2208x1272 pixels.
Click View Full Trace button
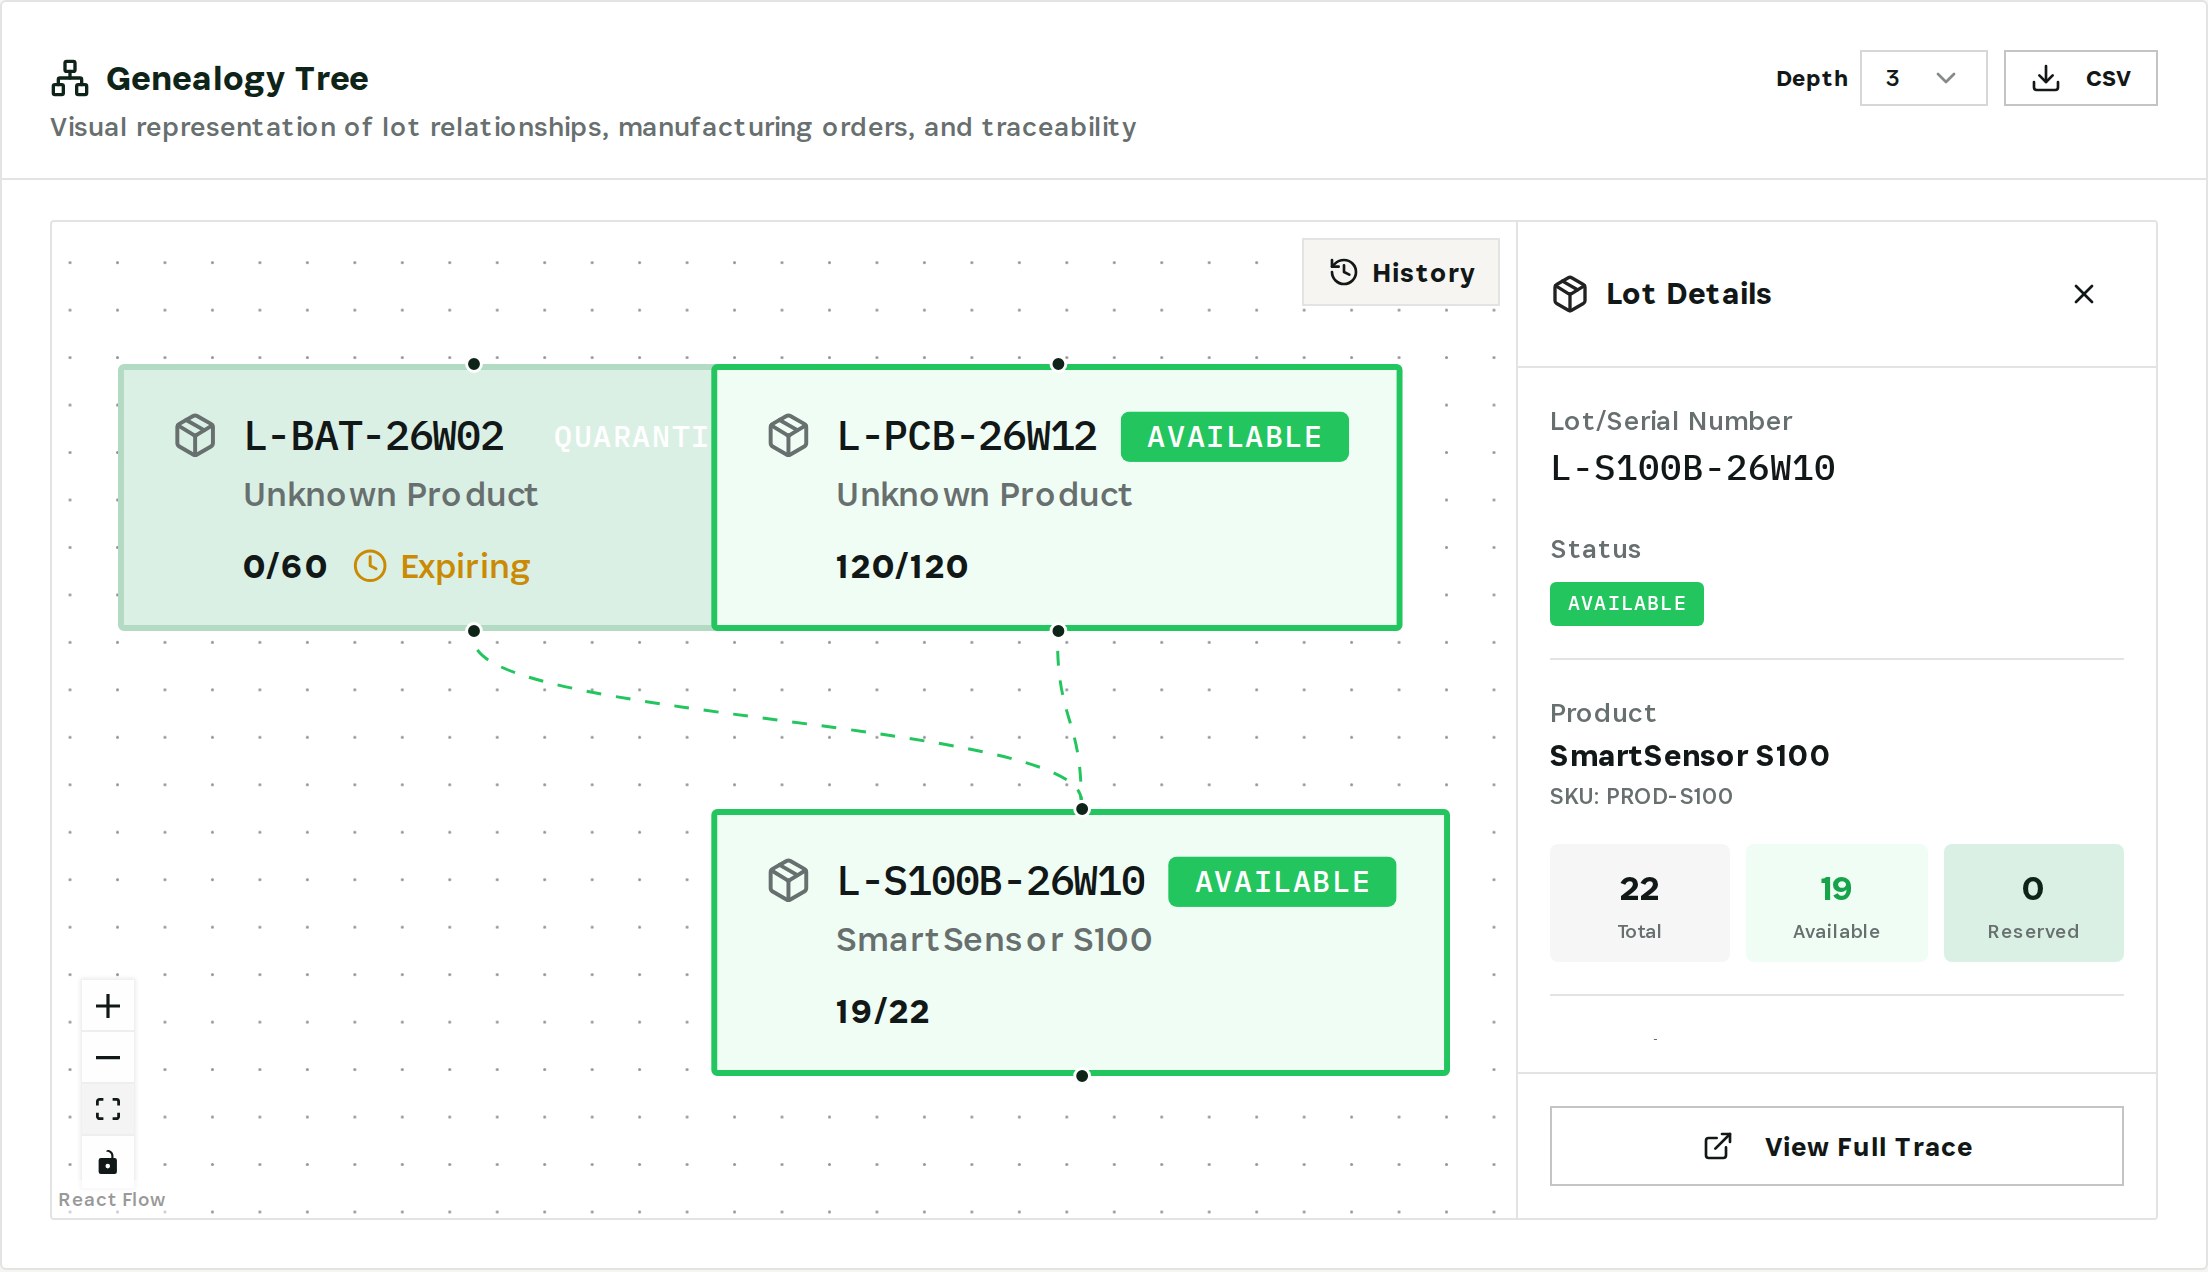coord(1836,1146)
